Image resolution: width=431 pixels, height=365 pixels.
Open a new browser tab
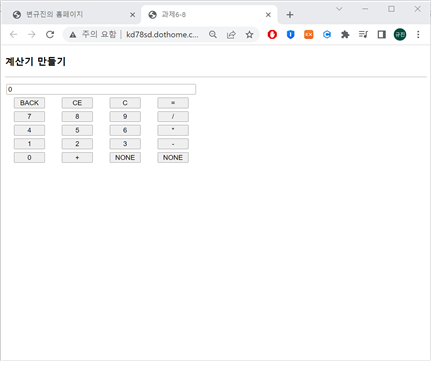pos(290,15)
